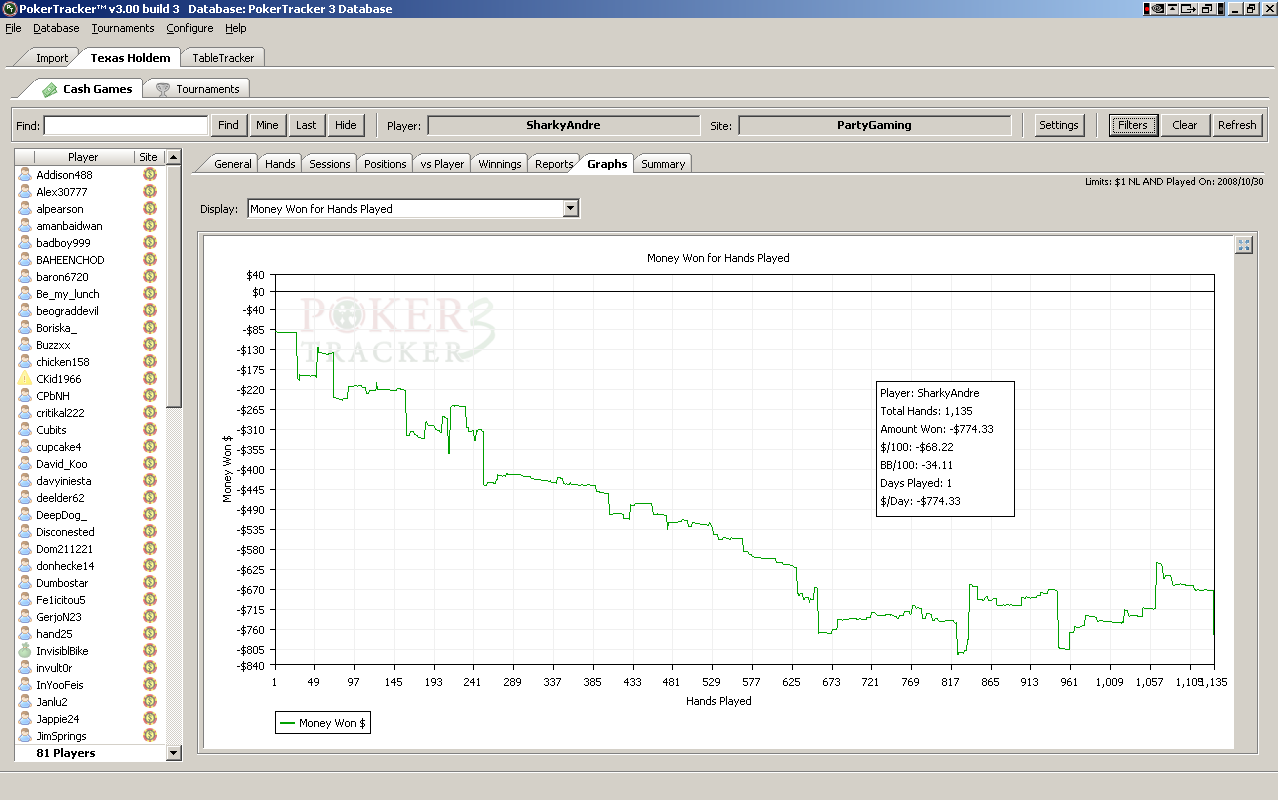Screen dimensions: 1278x800
Task: Click the site chip icon in Dumbostar row
Action: point(150,583)
